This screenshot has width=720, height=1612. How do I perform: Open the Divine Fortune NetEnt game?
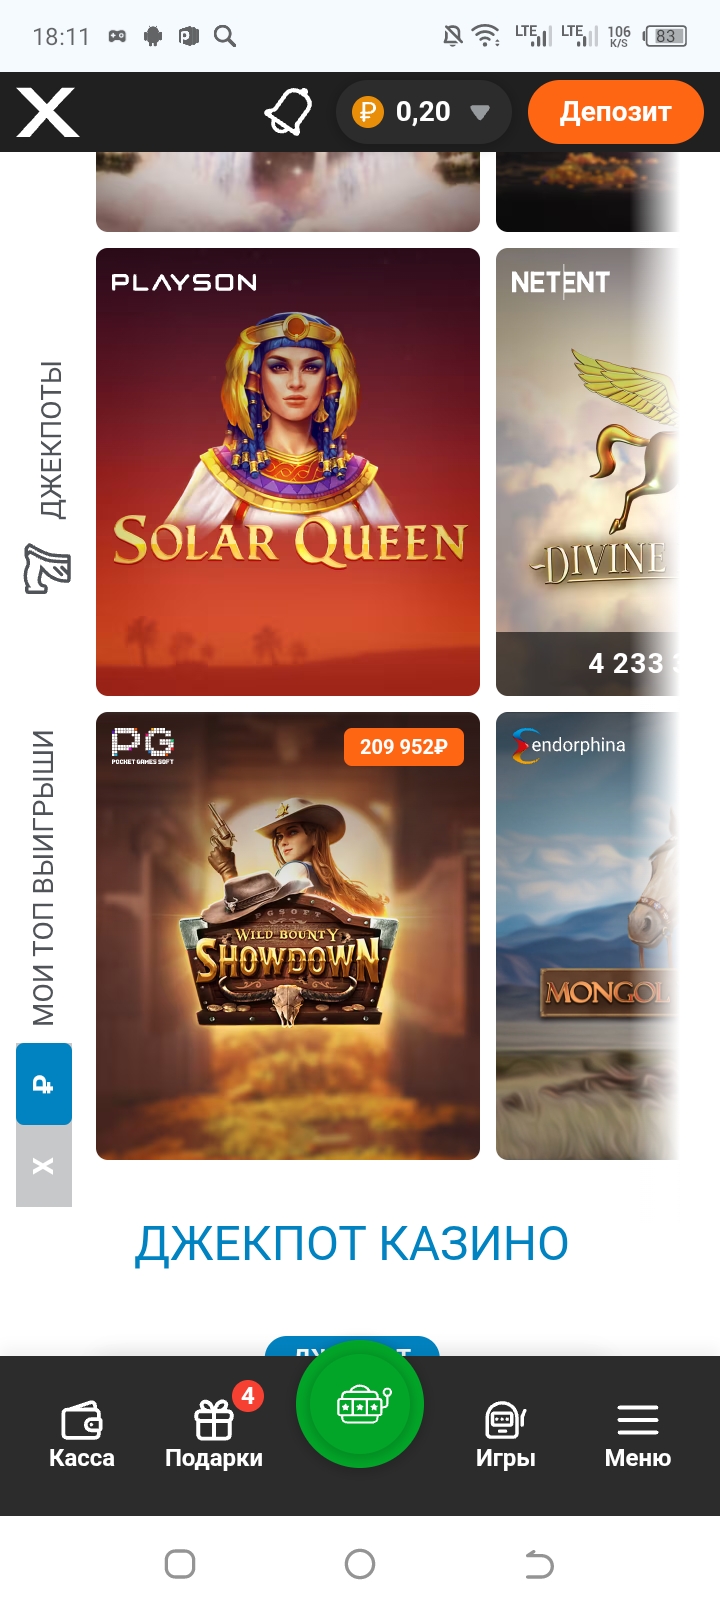tap(588, 472)
